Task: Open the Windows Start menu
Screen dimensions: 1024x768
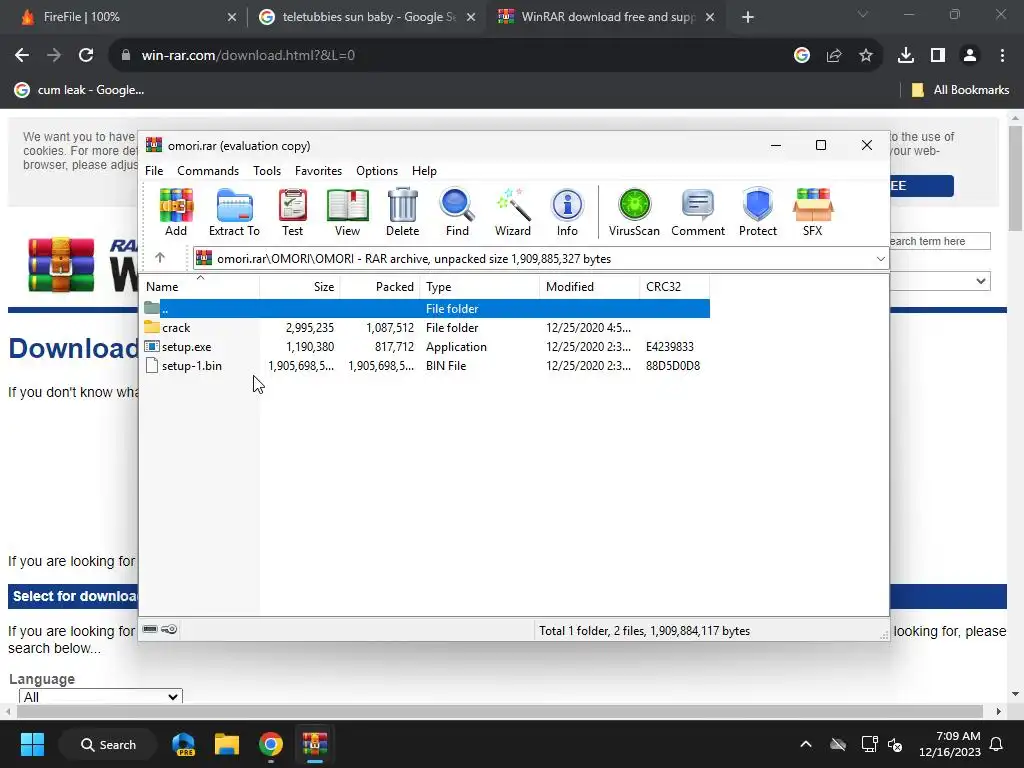Action: click(32, 744)
